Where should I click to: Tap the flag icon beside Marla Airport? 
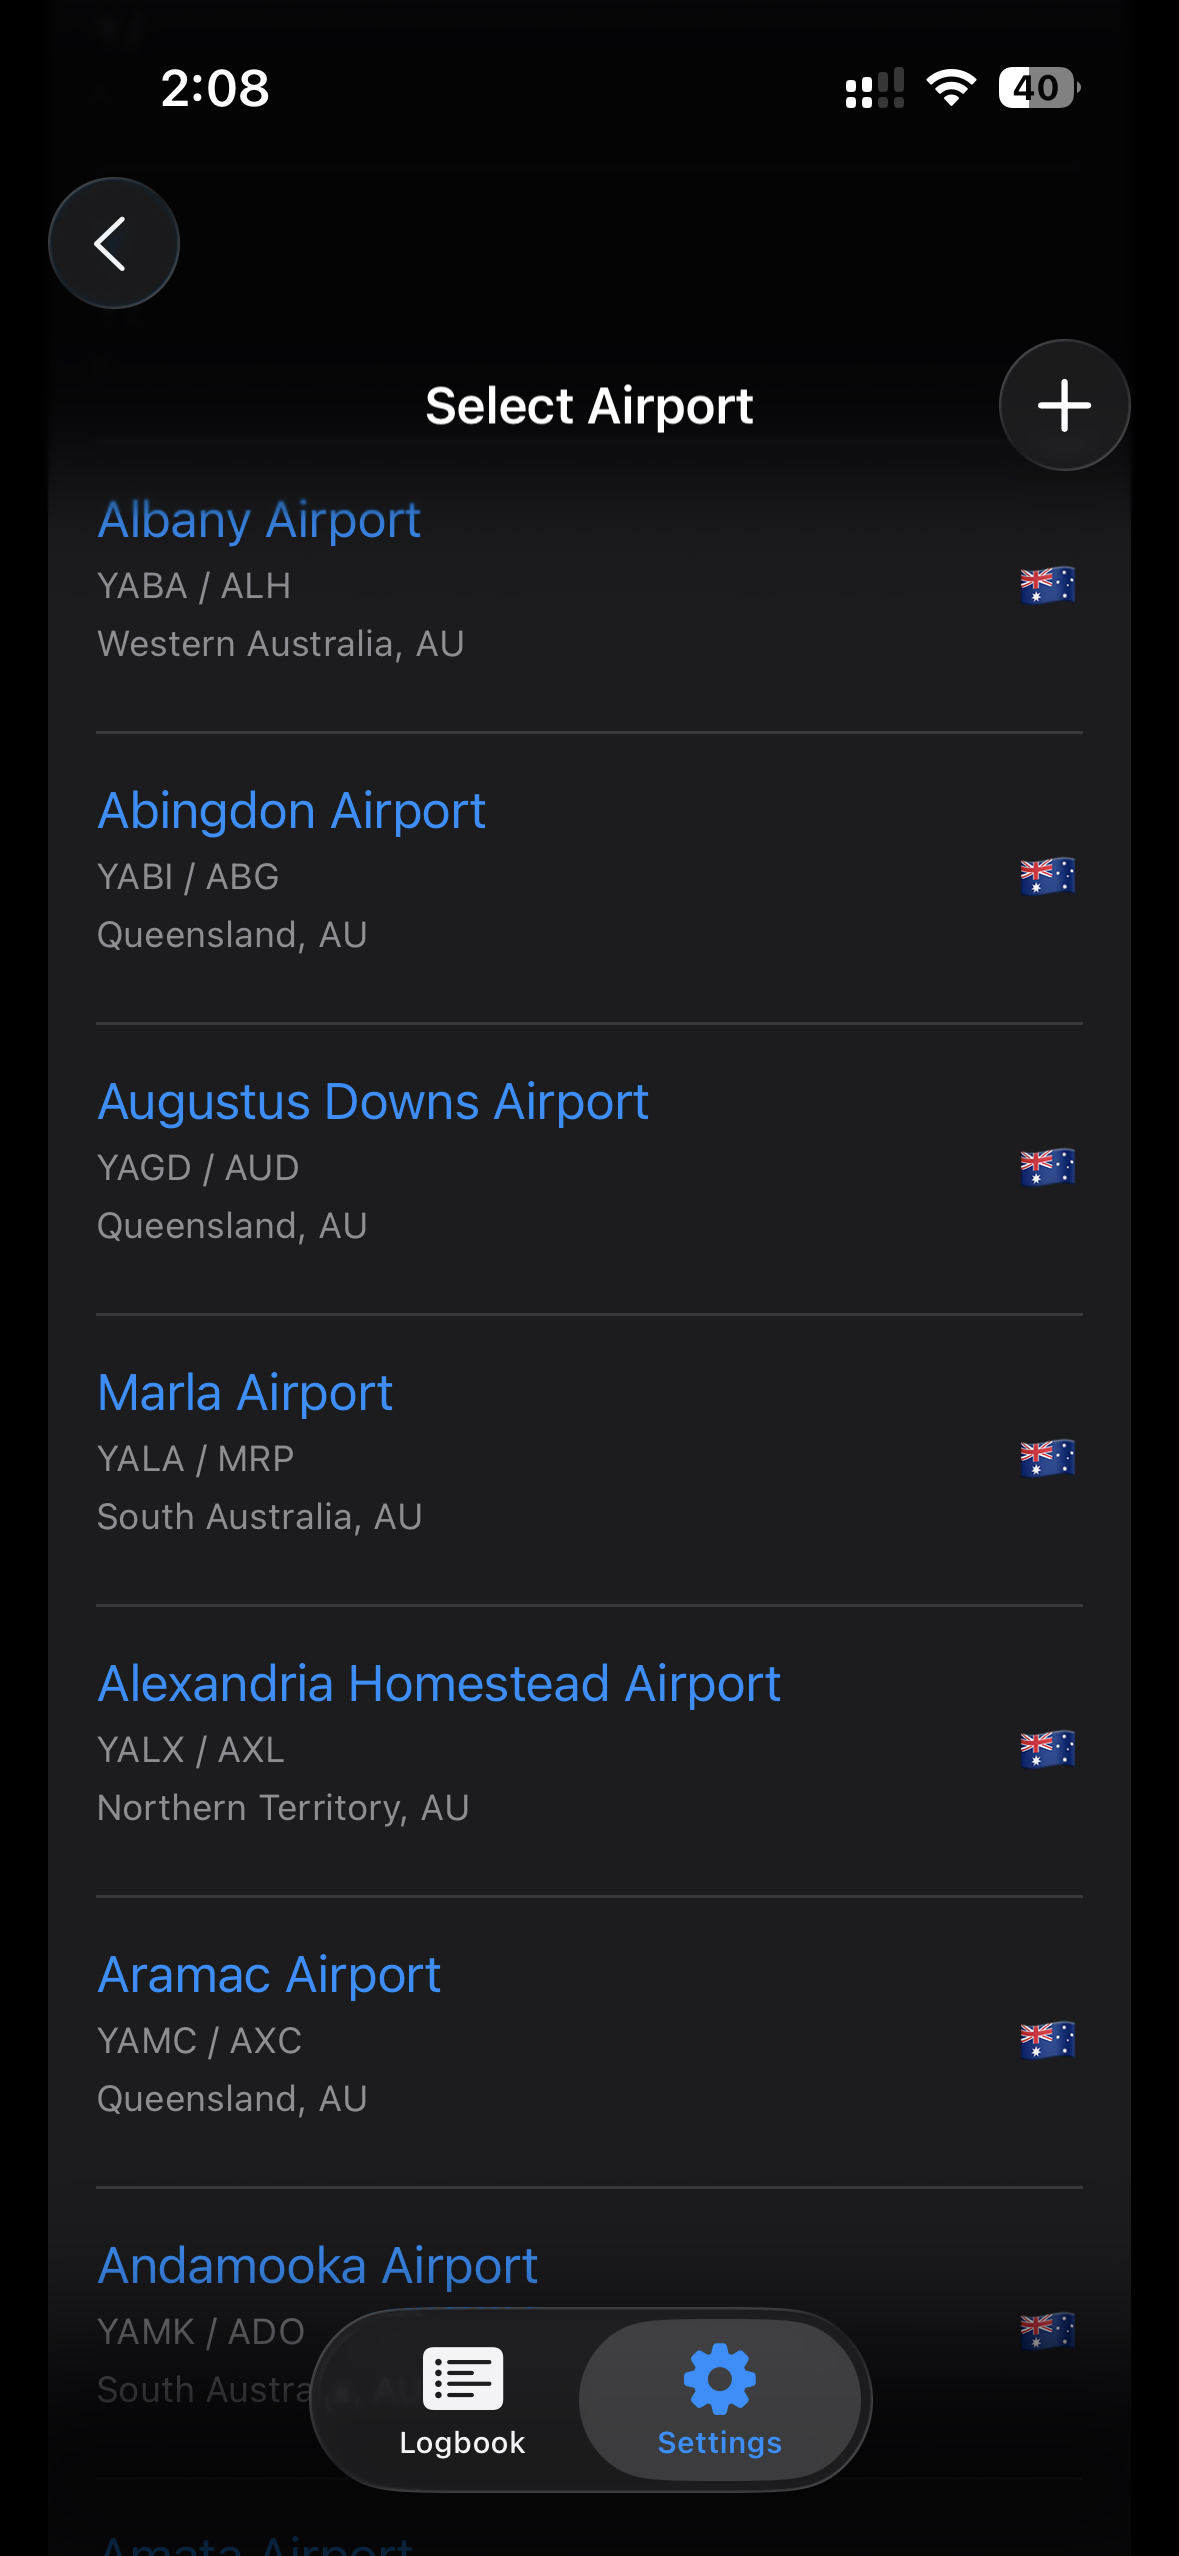(x=1047, y=1458)
